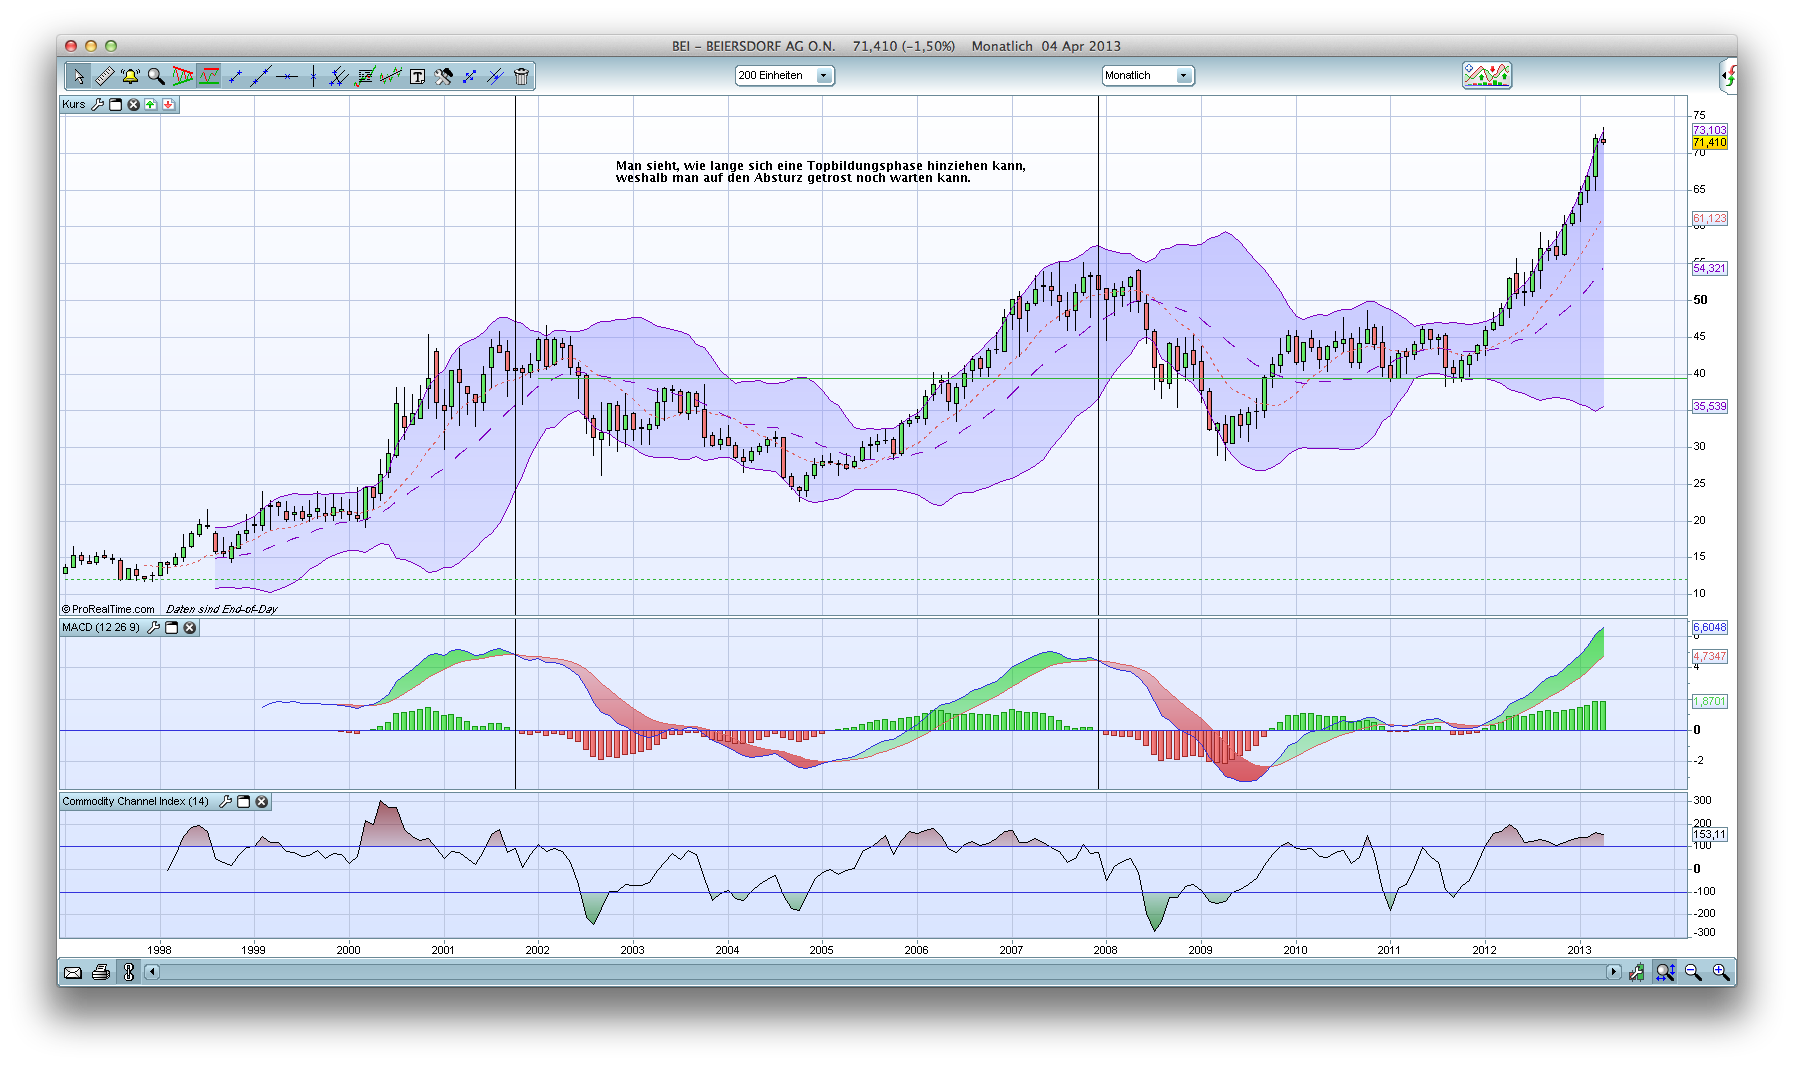Click the MACD (12 26 9) label
The image size is (1794, 1066).
click(101, 627)
